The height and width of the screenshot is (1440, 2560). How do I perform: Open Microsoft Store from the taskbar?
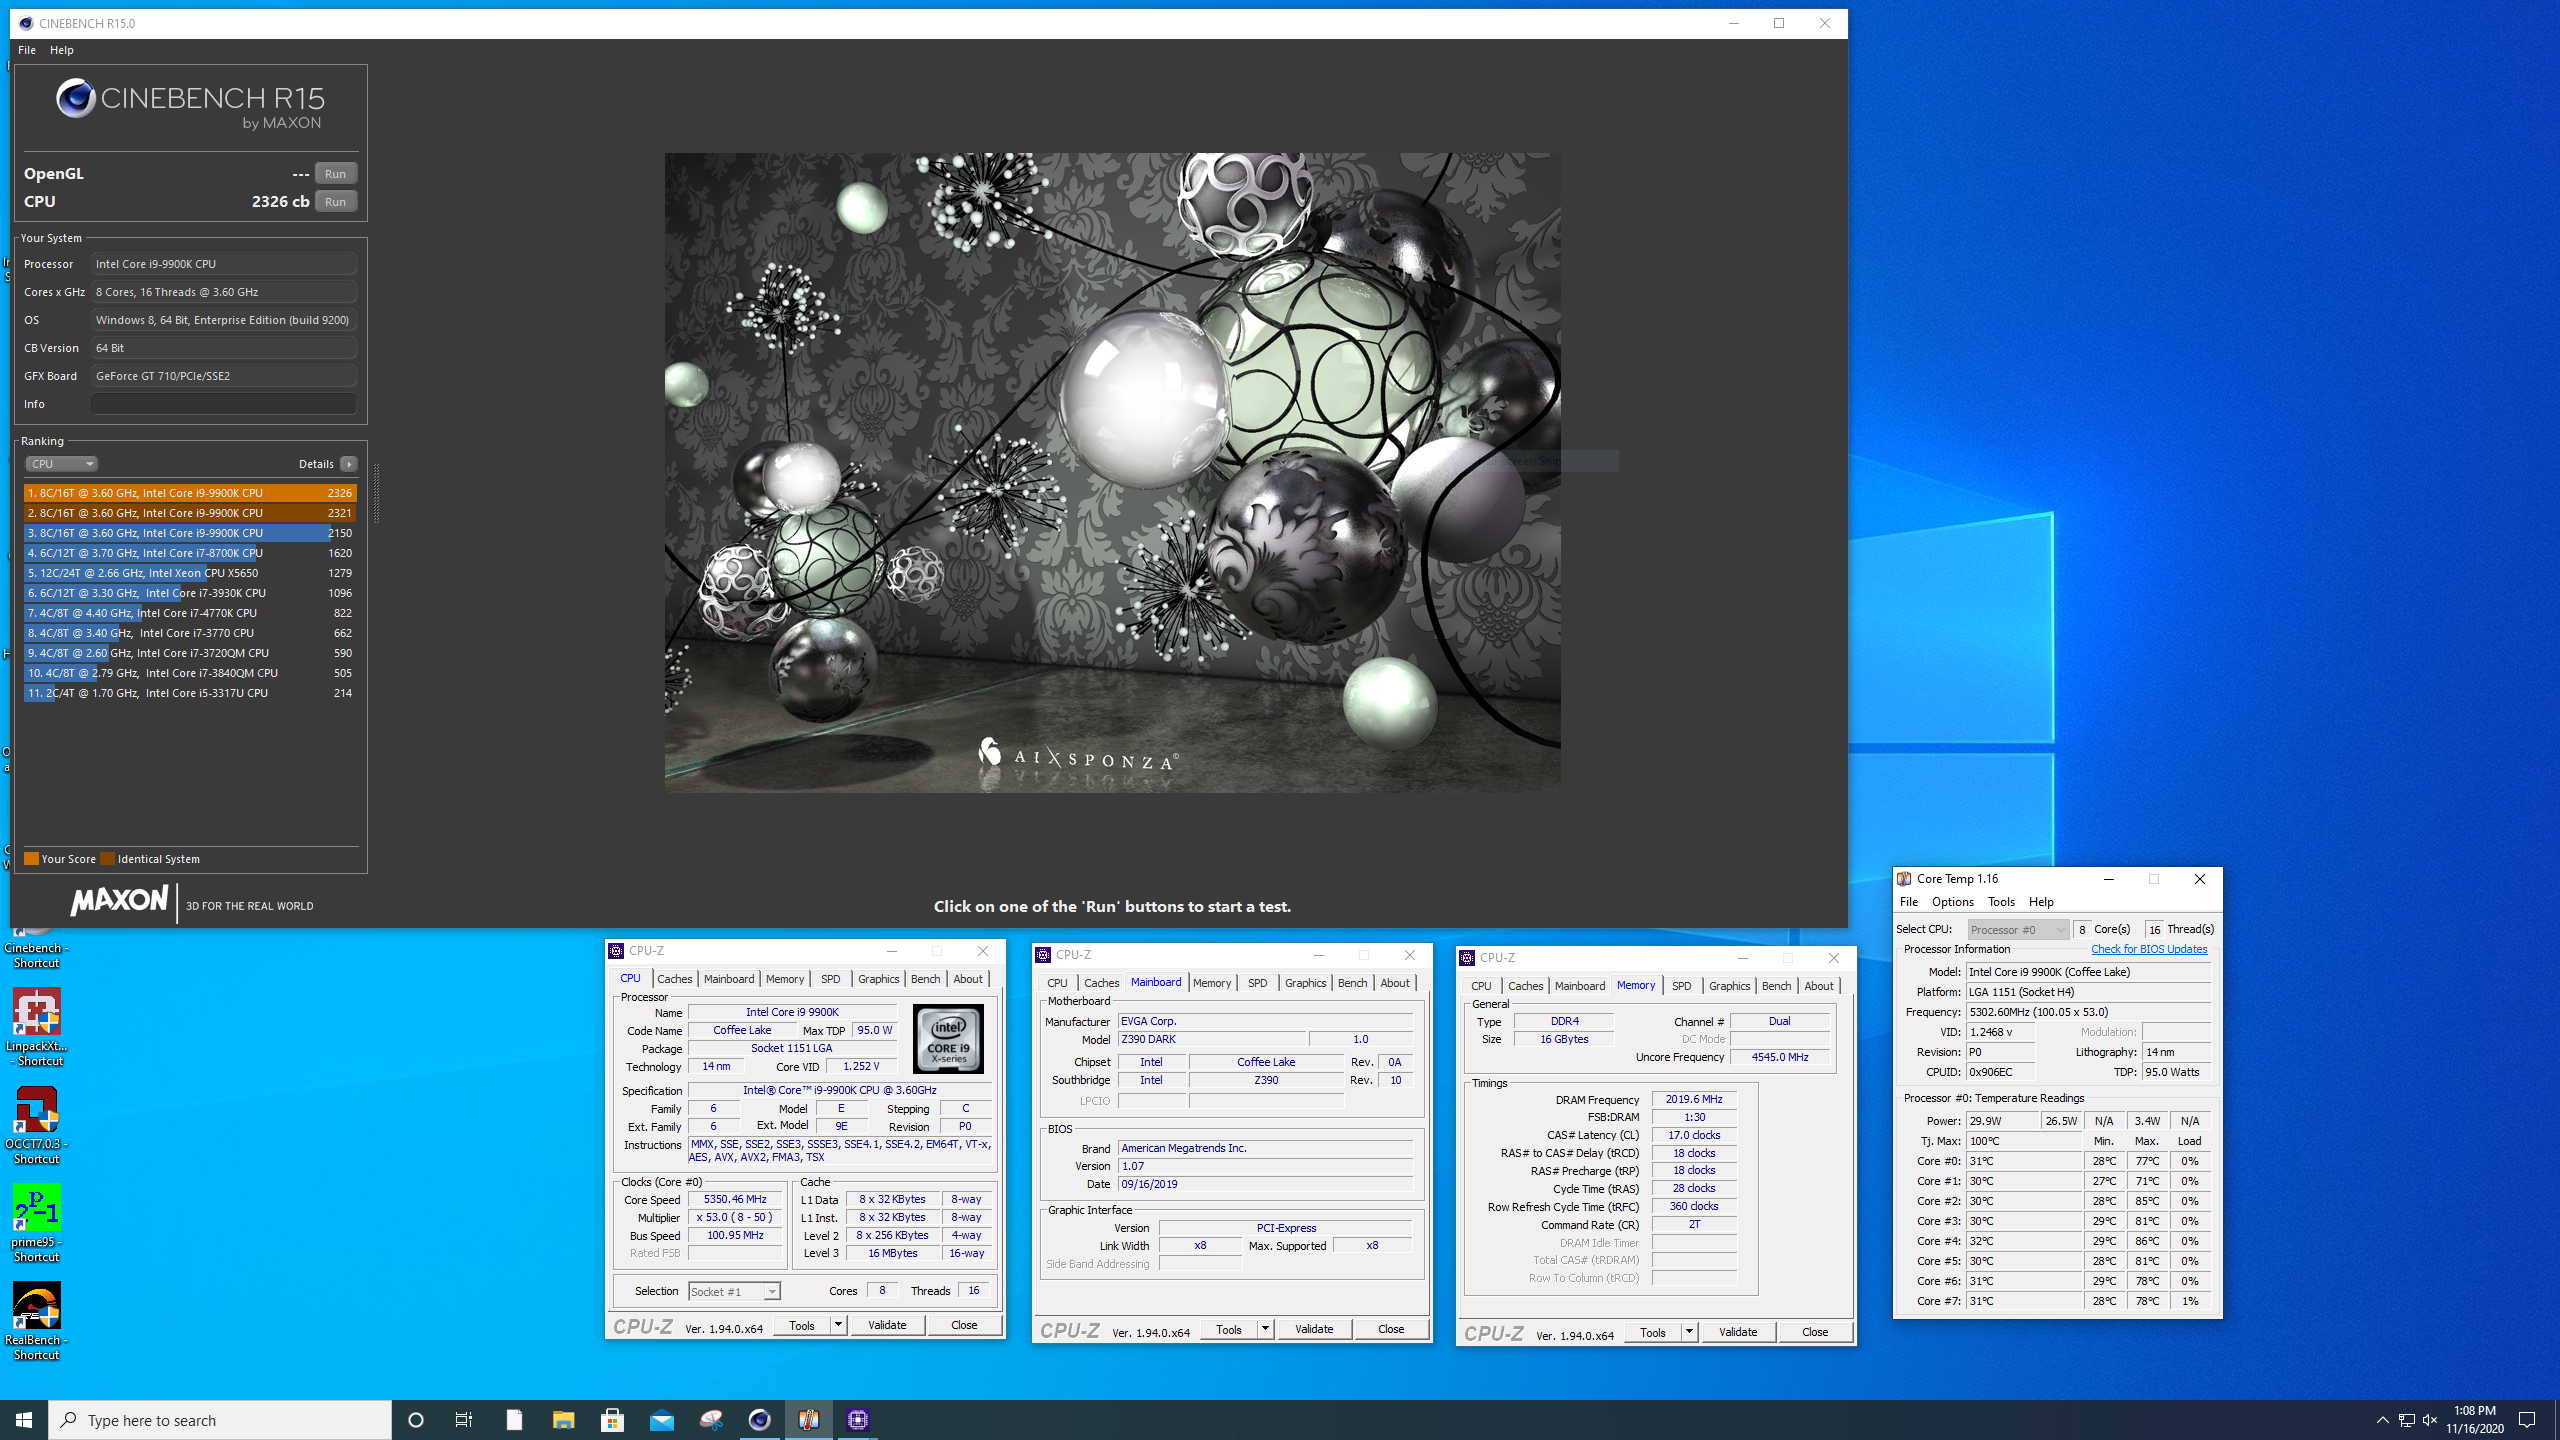click(612, 1420)
